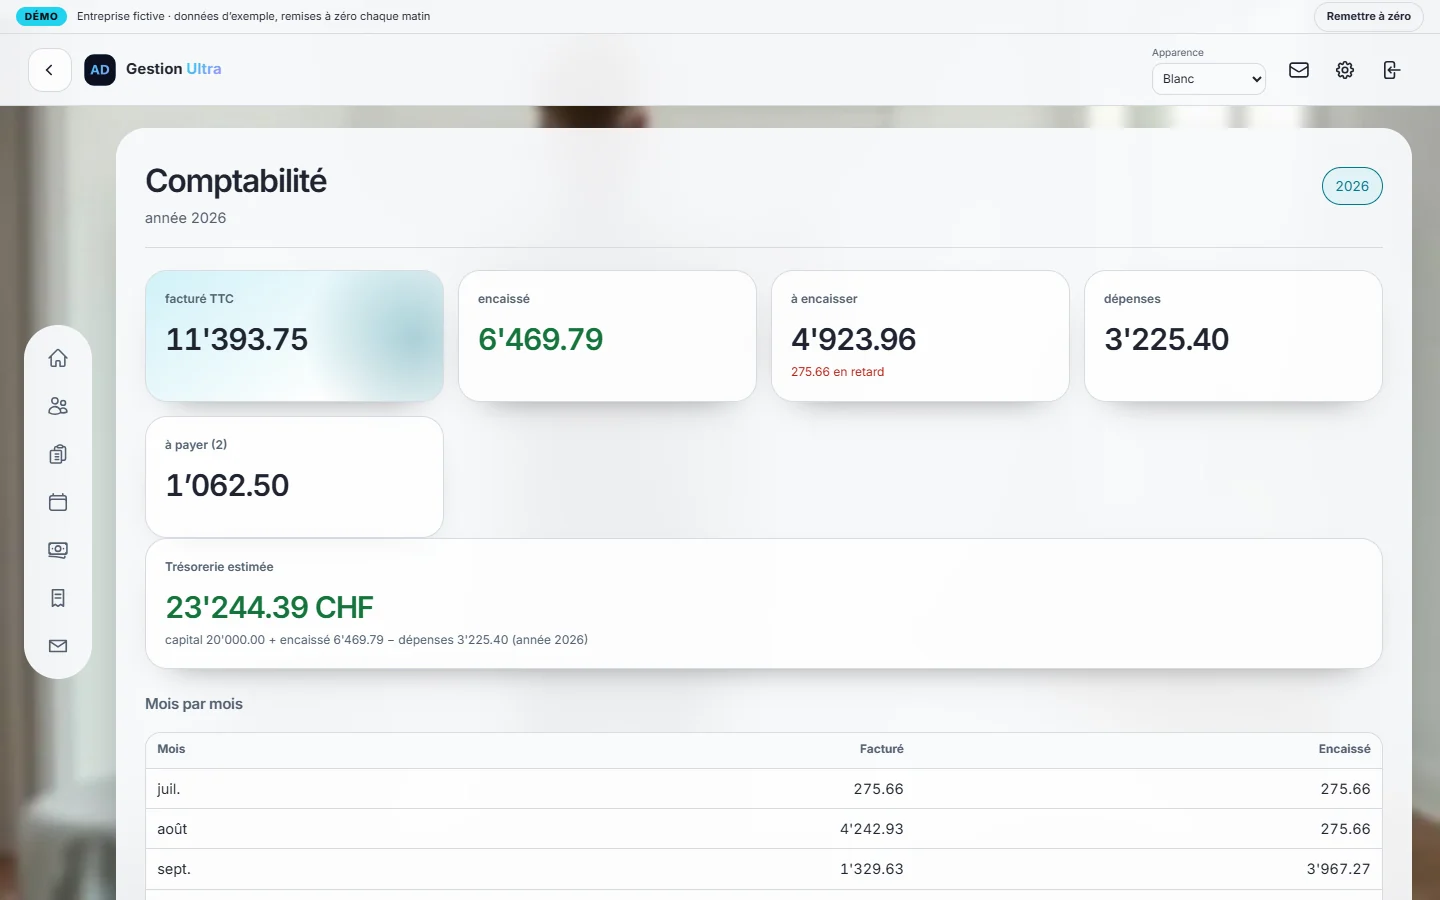Select the "août" month row label
The width and height of the screenshot is (1440, 900).
pyautogui.click(x=172, y=829)
